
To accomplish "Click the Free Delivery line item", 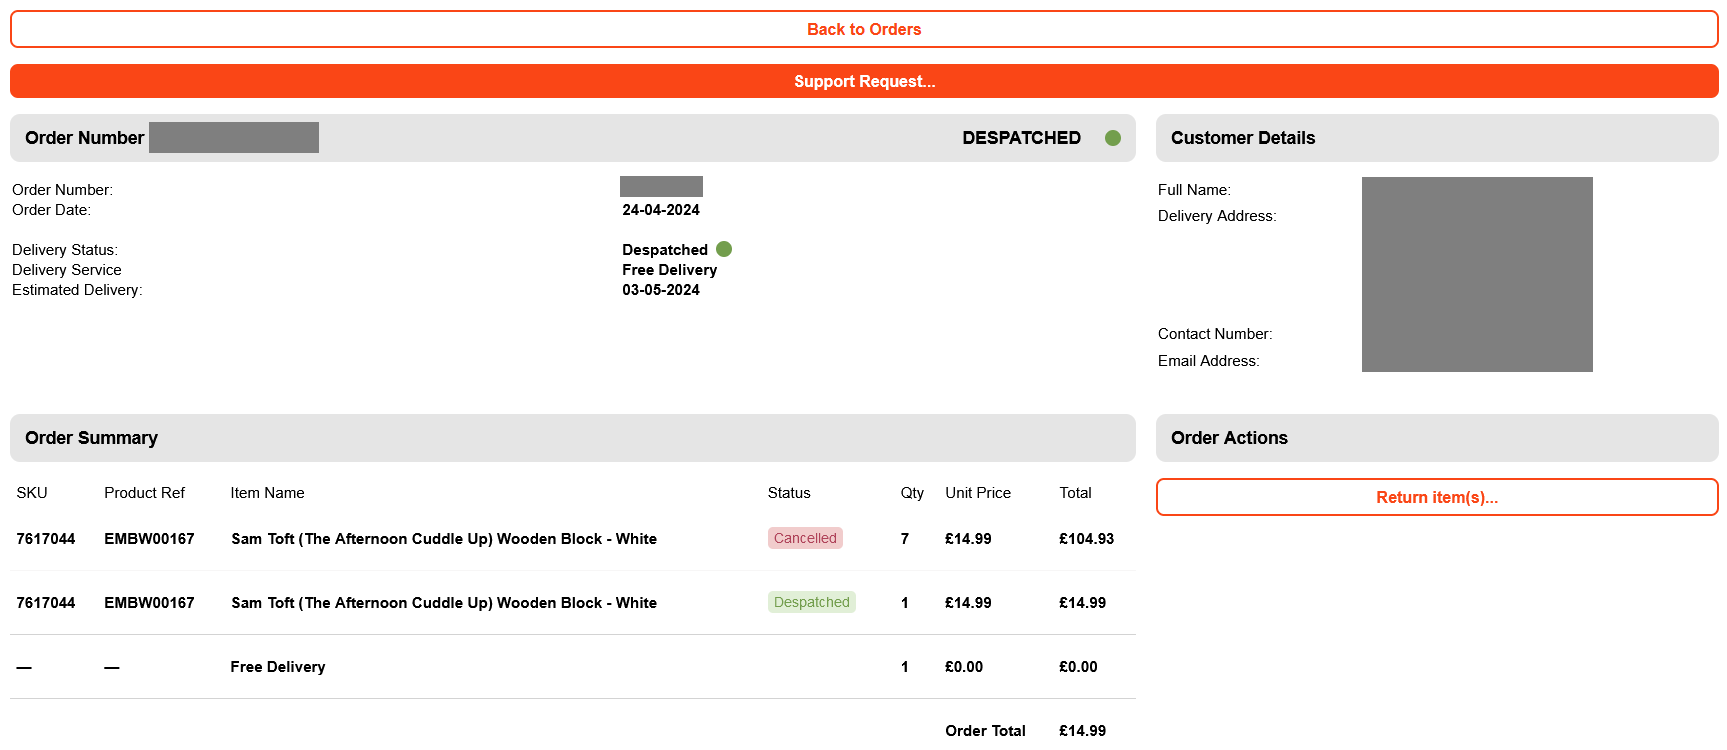I will pyautogui.click(x=278, y=667).
